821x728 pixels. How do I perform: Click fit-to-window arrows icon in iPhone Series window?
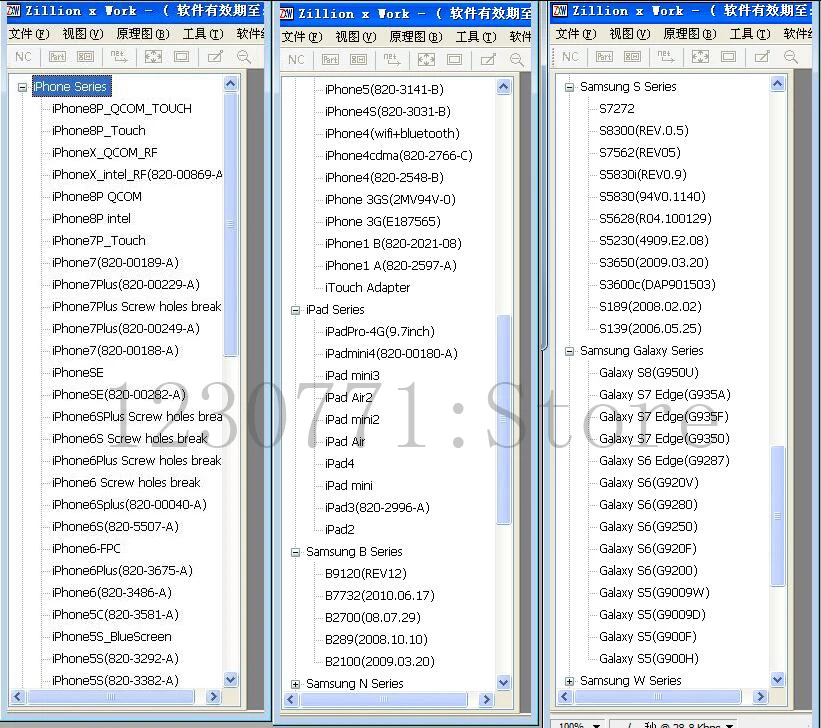(153, 57)
